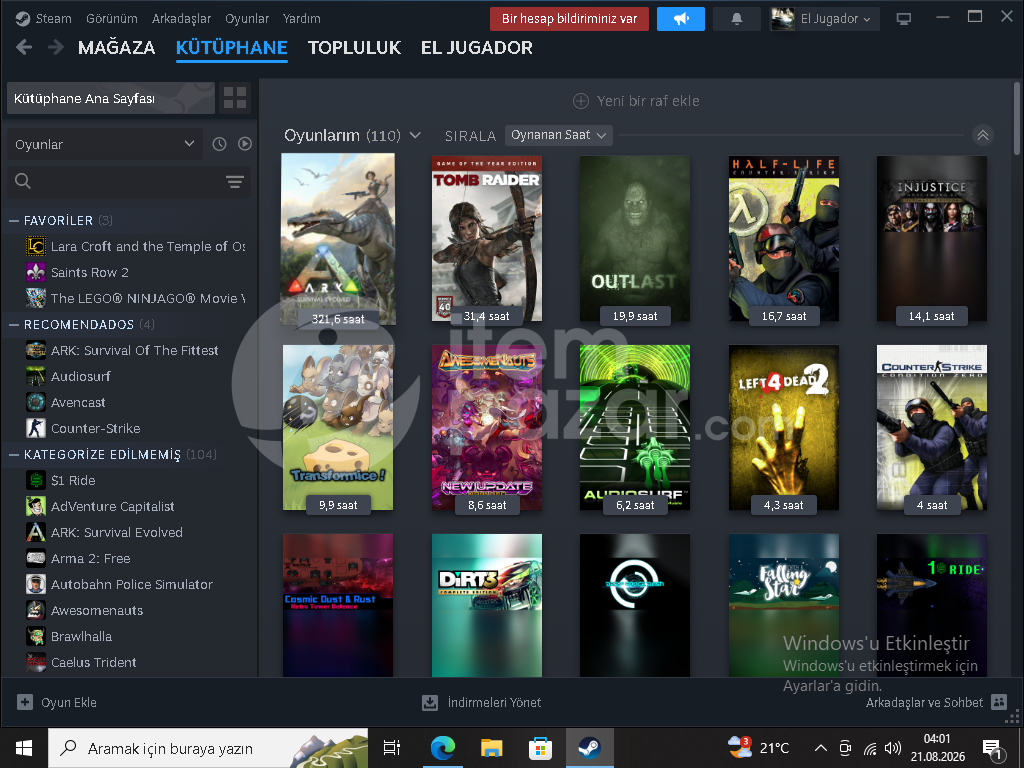Open the Arkadaşlar menu
Image resolution: width=1024 pixels, height=768 pixels.
(x=182, y=18)
